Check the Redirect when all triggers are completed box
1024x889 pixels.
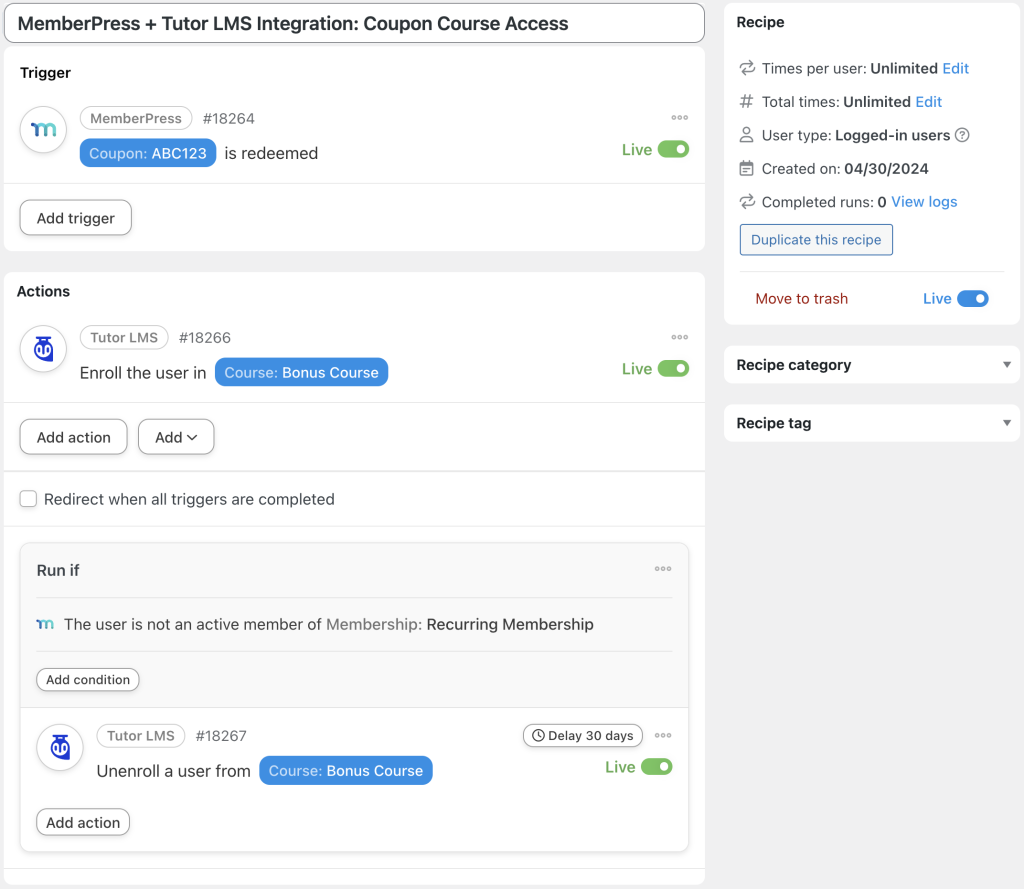[28, 497]
